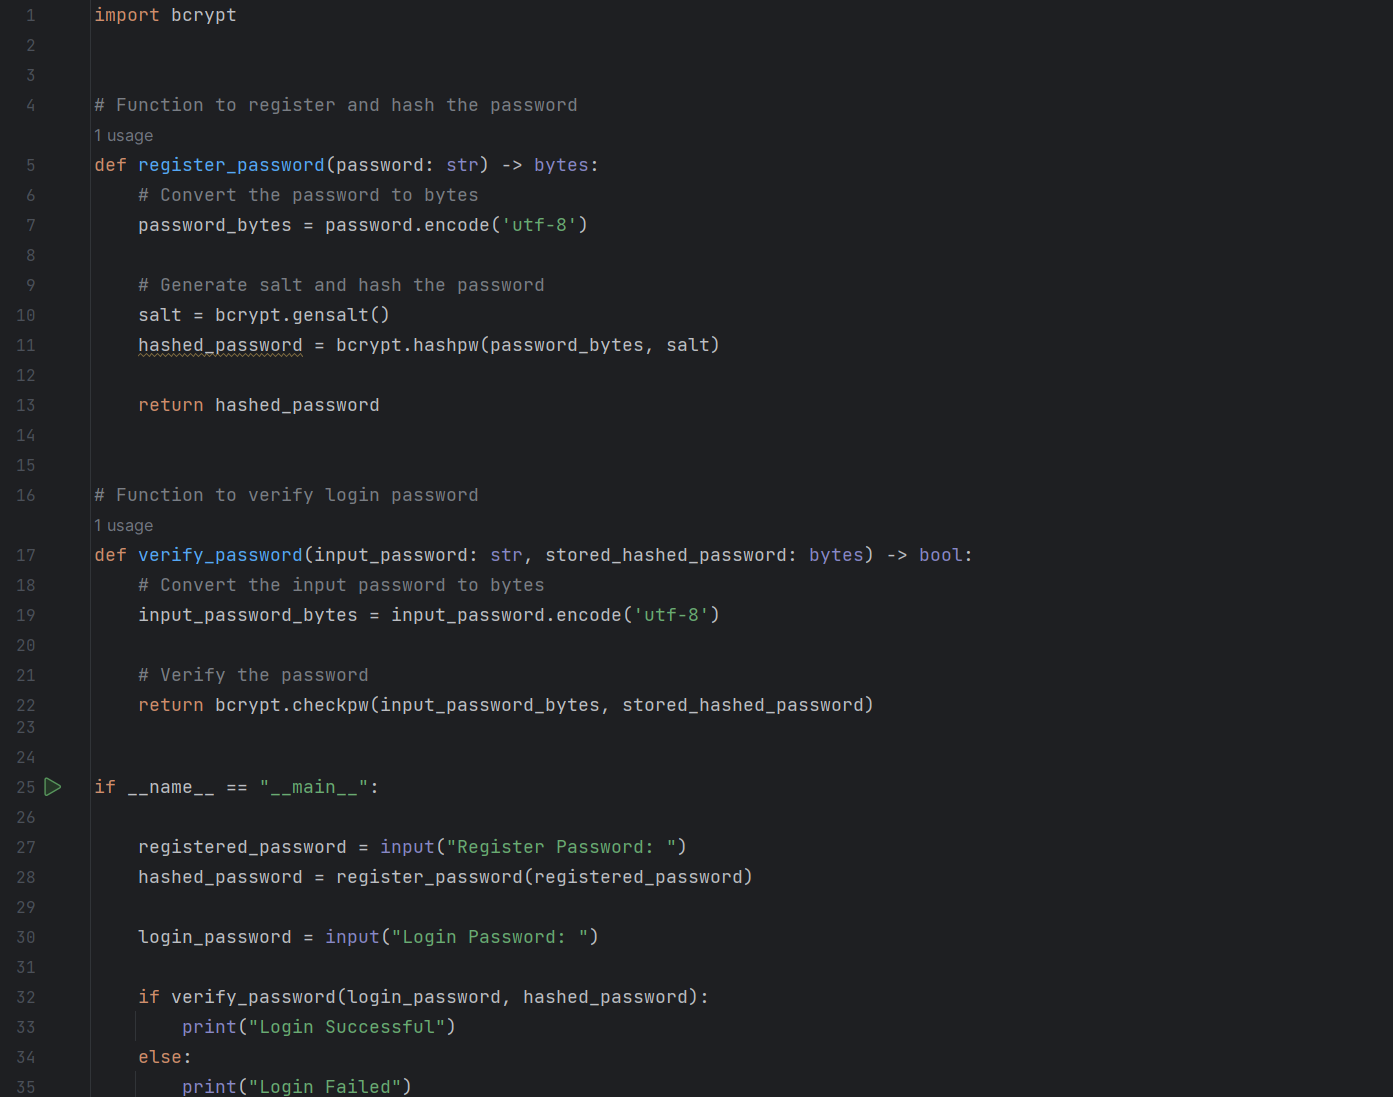This screenshot has height=1097, width=1393.
Task: Click the bcrypt.gensalt() call
Action: pyautogui.click(x=301, y=314)
